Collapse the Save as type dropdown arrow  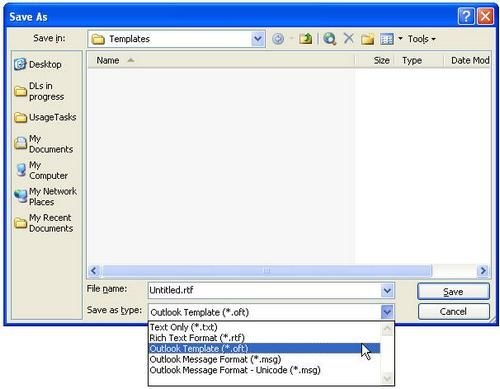[x=387, y=312]
